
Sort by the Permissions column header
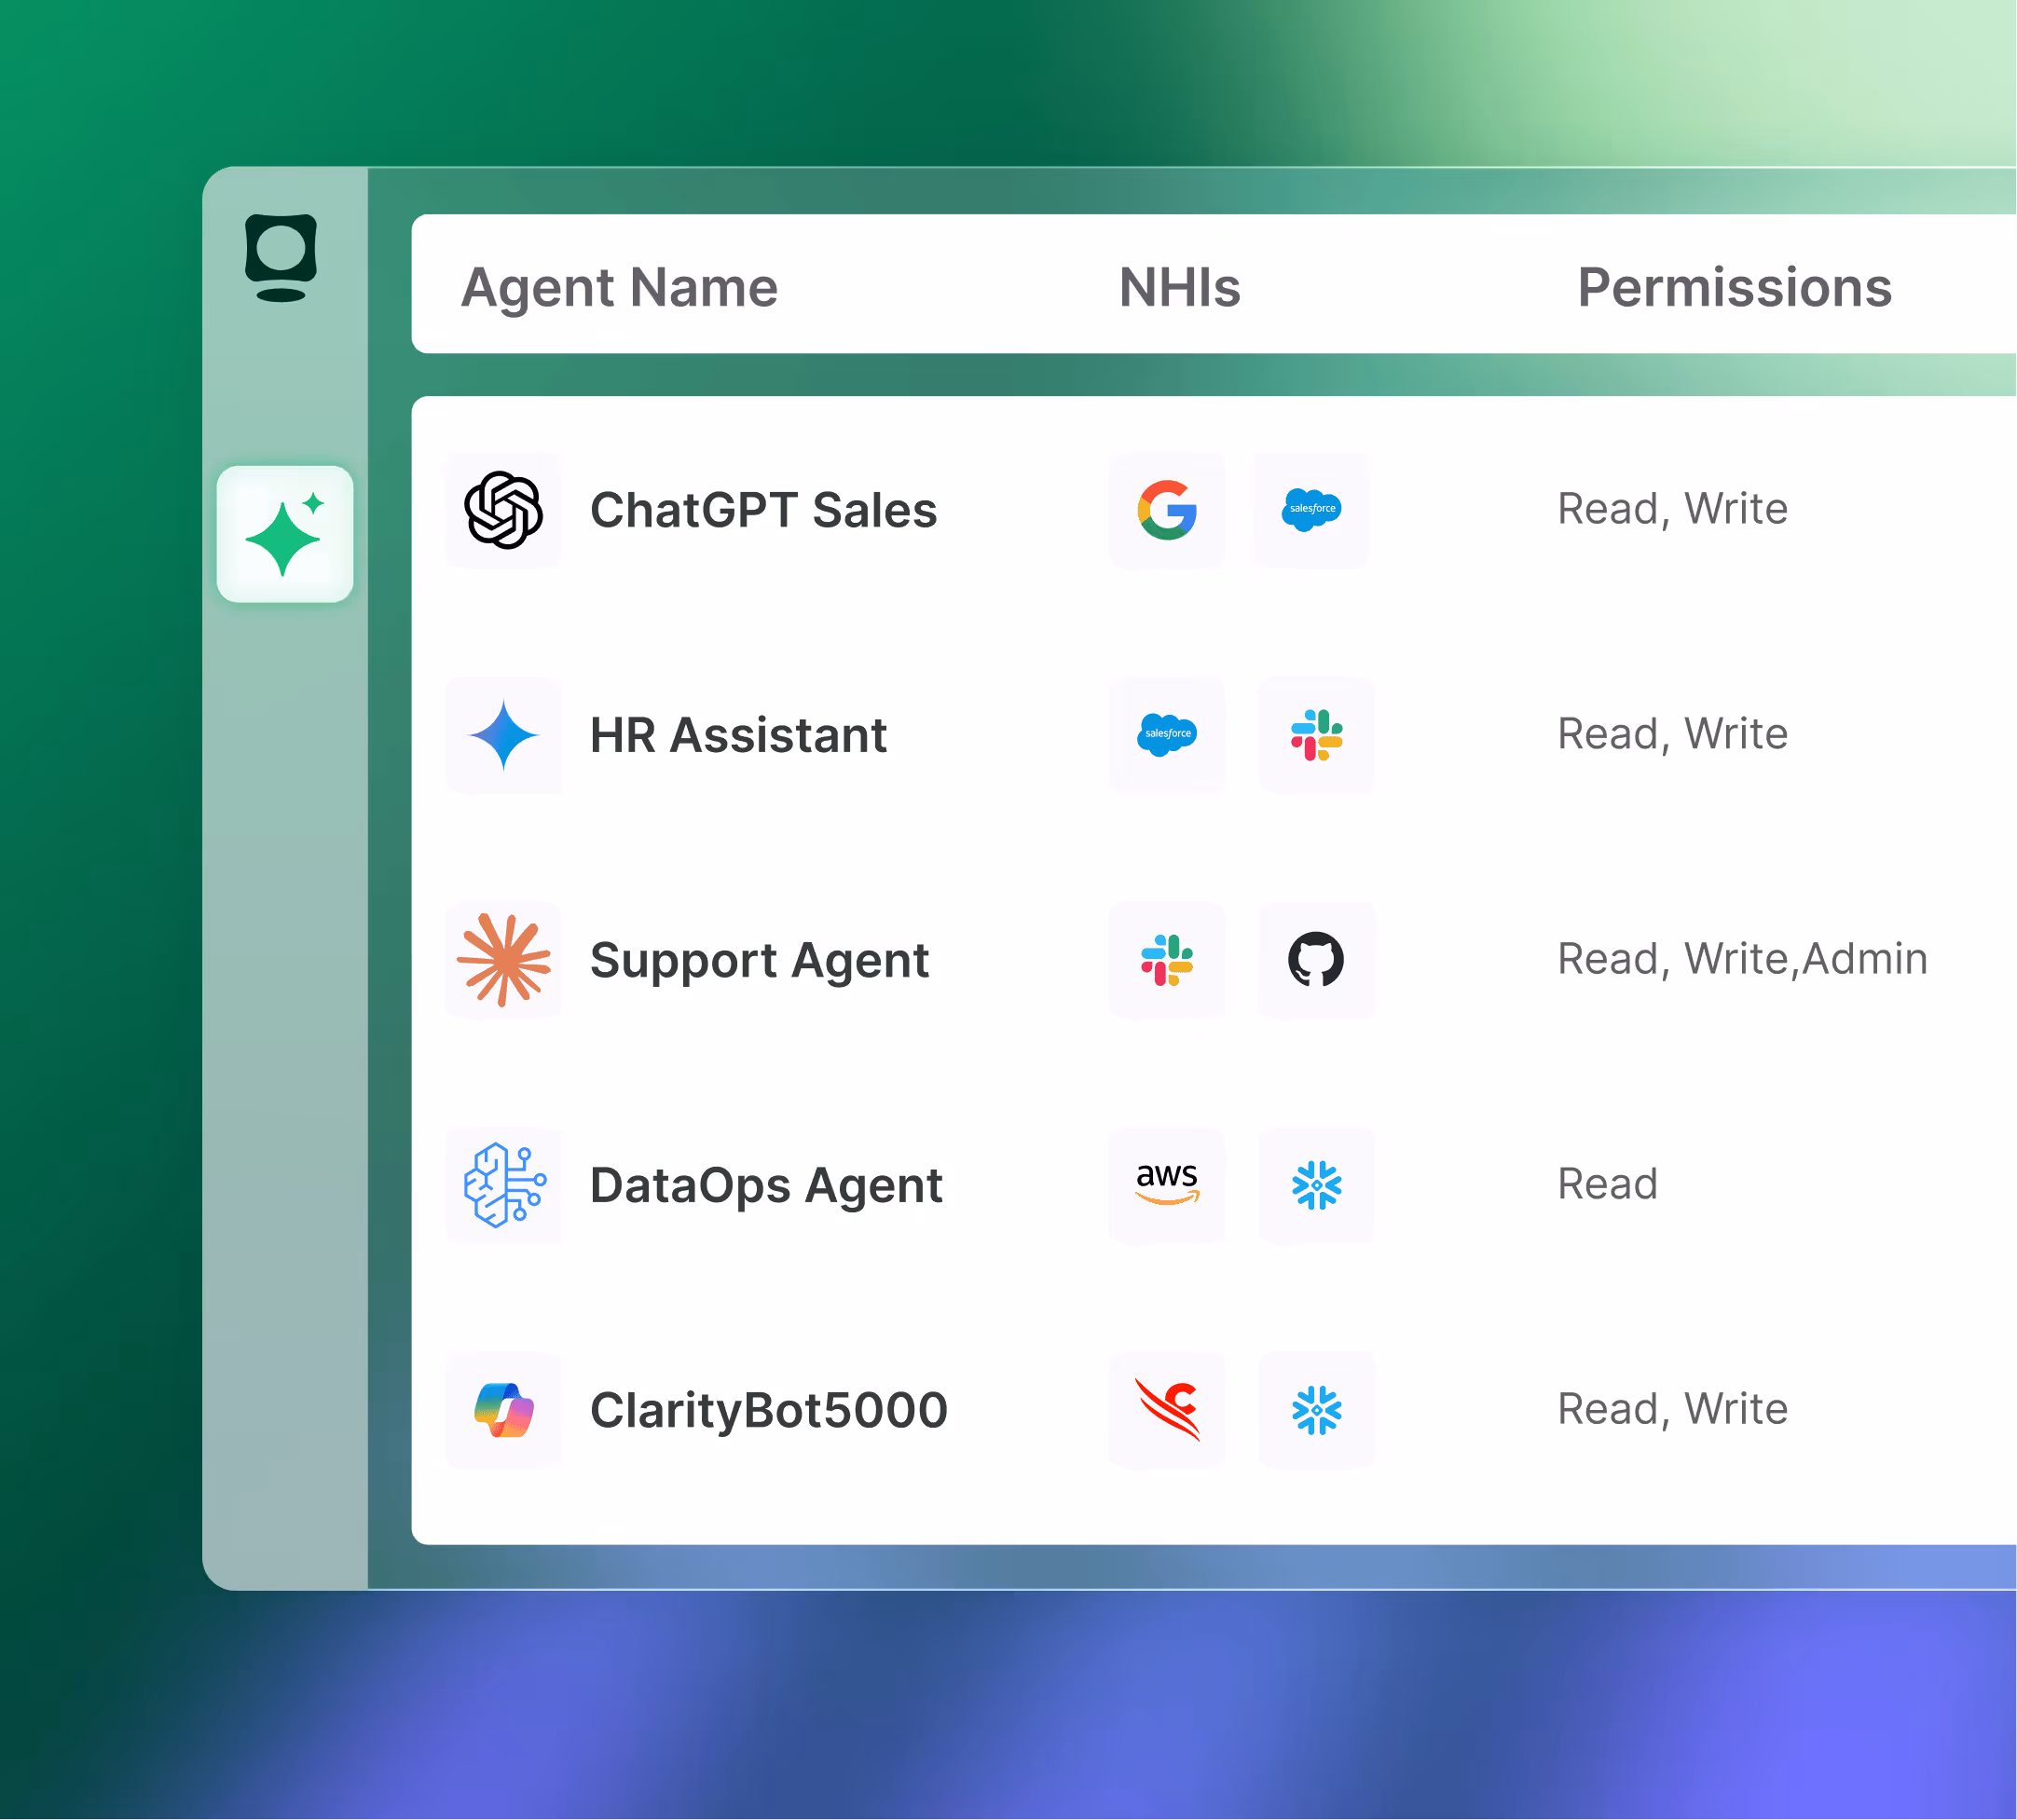point(1735,288)
